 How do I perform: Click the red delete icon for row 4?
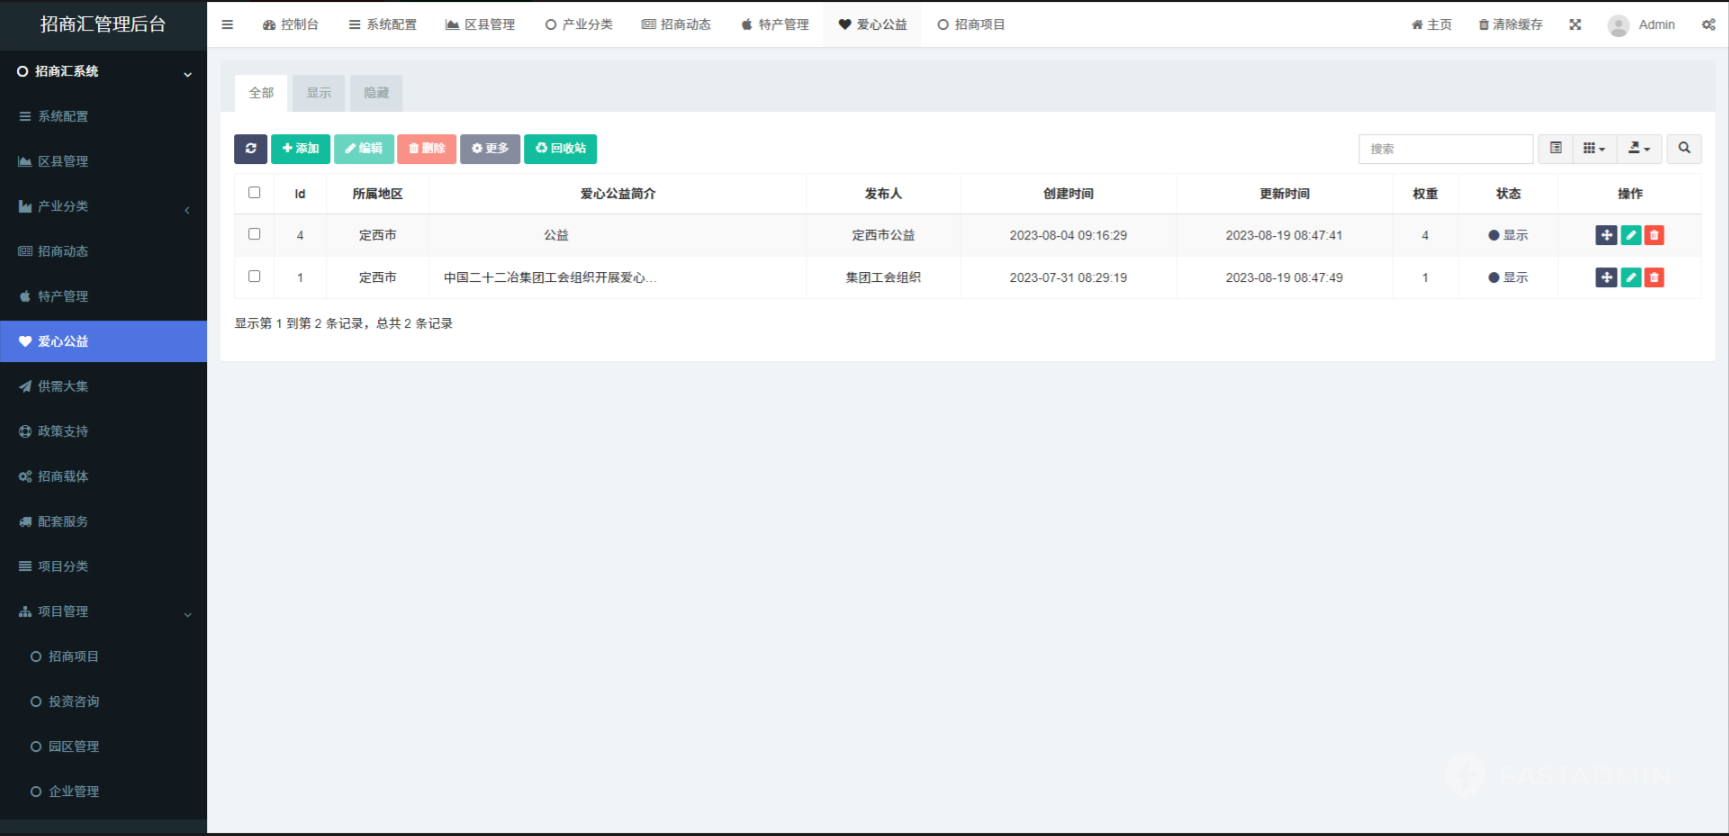click(1654, 235)
